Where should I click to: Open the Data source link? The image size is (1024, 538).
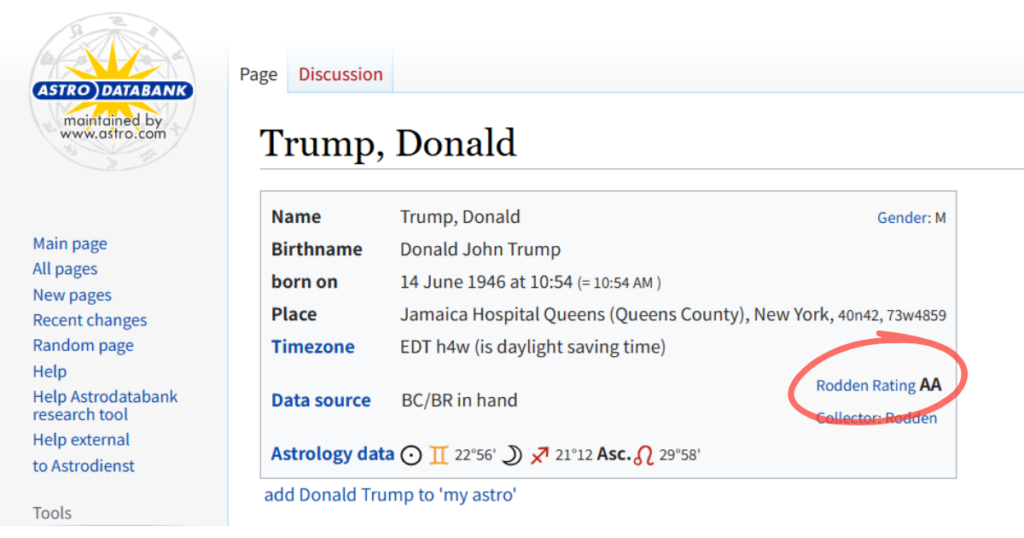pos(321,400)
